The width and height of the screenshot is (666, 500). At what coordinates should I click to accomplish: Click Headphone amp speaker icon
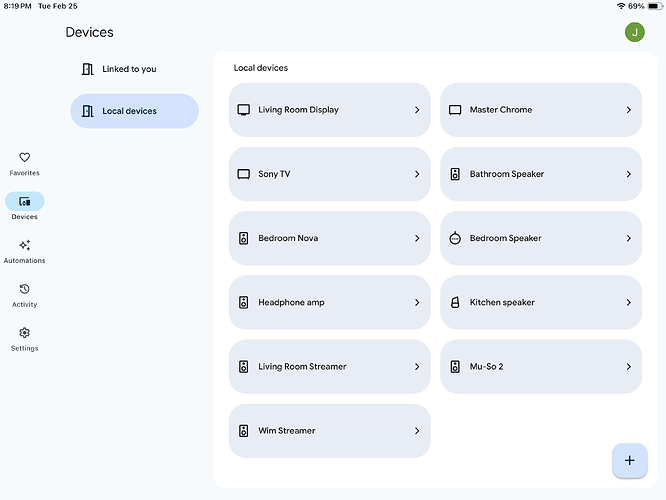[x=243, y=302]
